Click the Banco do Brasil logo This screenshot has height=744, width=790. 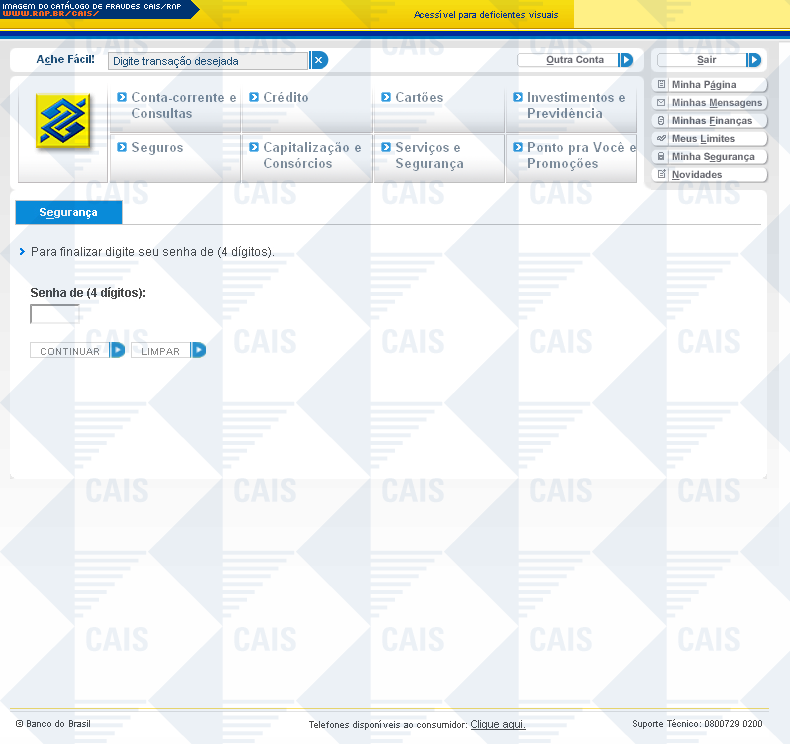point(63,121)
